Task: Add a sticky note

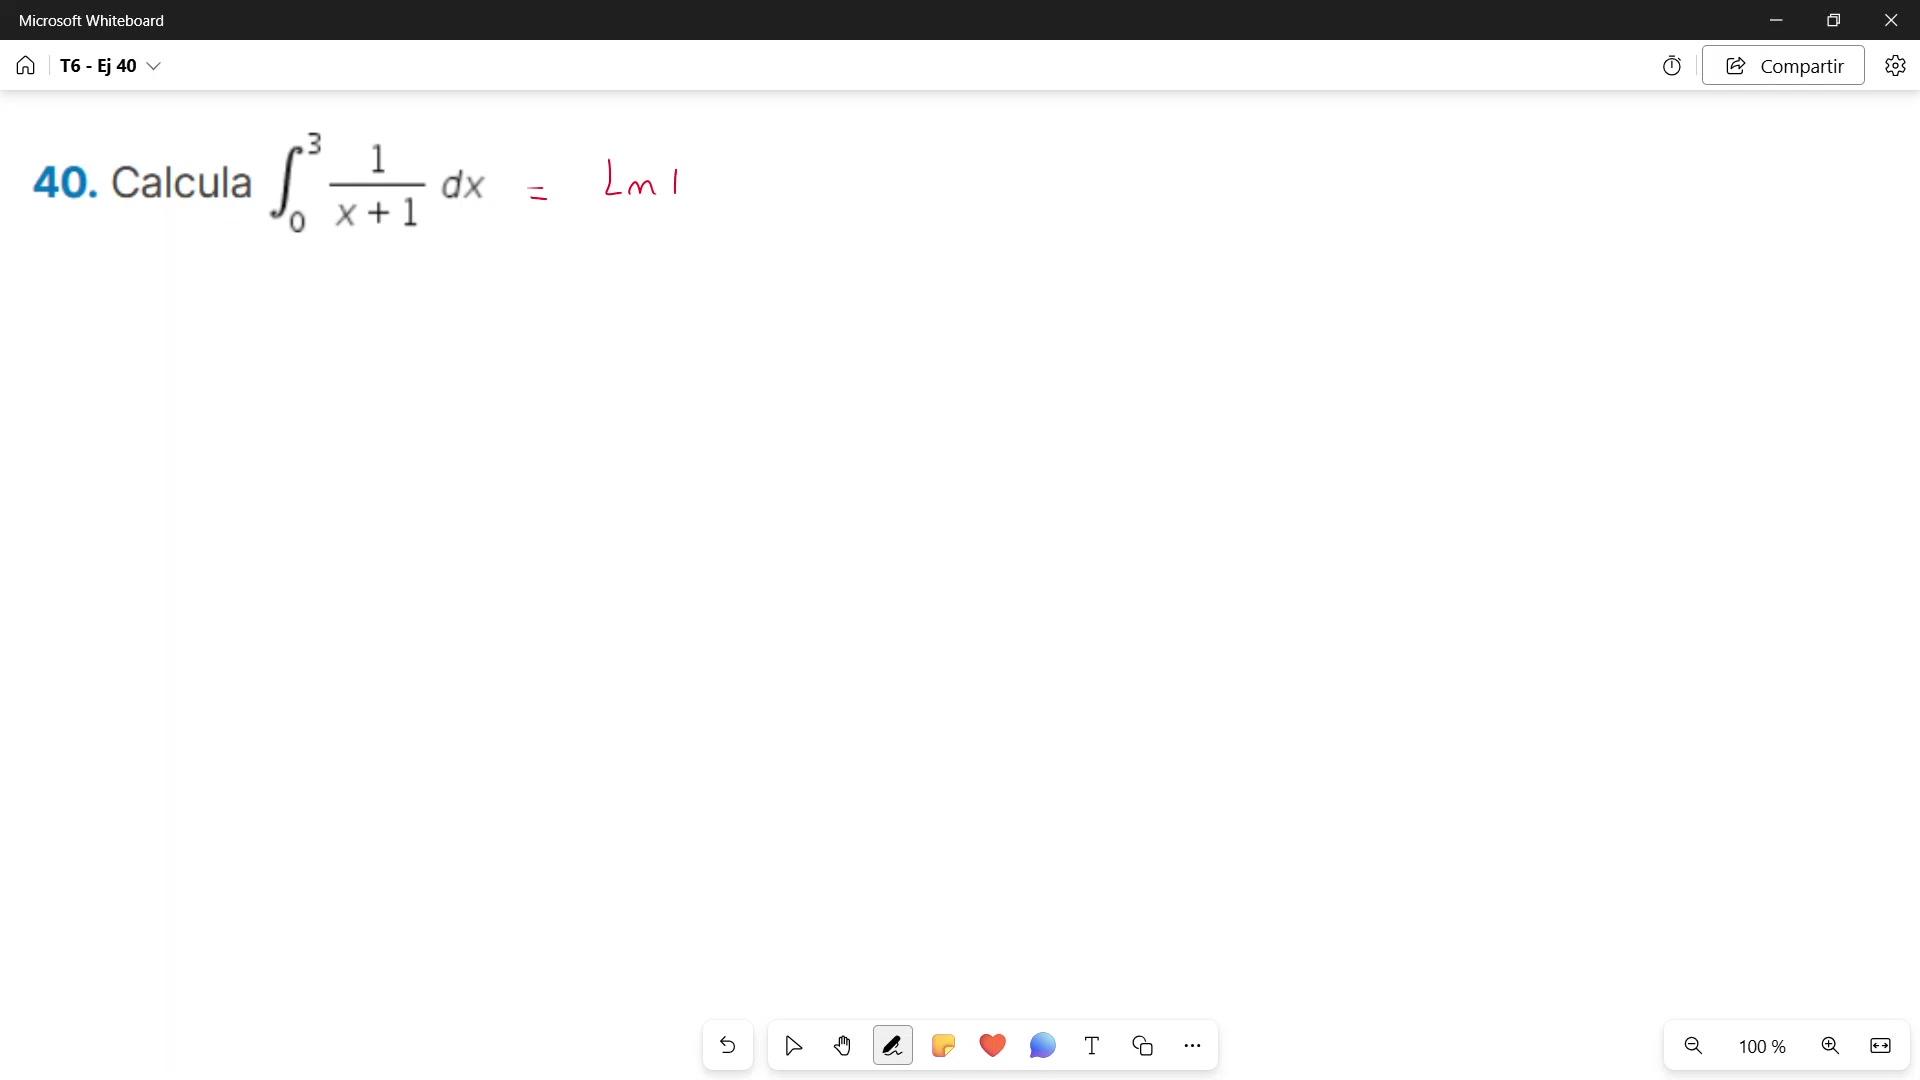Action: coord(942,1045)
